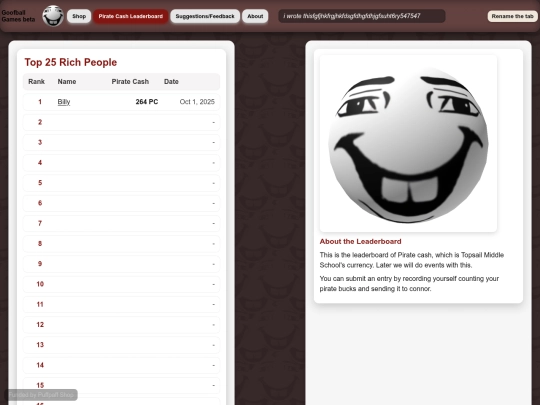Image resolution: width=540 pixels, height=405 pixels.
Task: Select the empty rank 11 row
Action: click(x=121, y=304)
